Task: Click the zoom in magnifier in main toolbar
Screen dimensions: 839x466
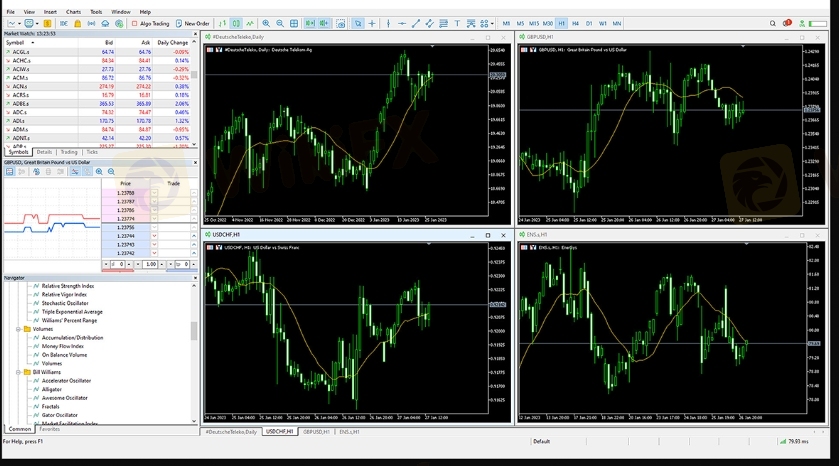Action: [x=266, y=23]
